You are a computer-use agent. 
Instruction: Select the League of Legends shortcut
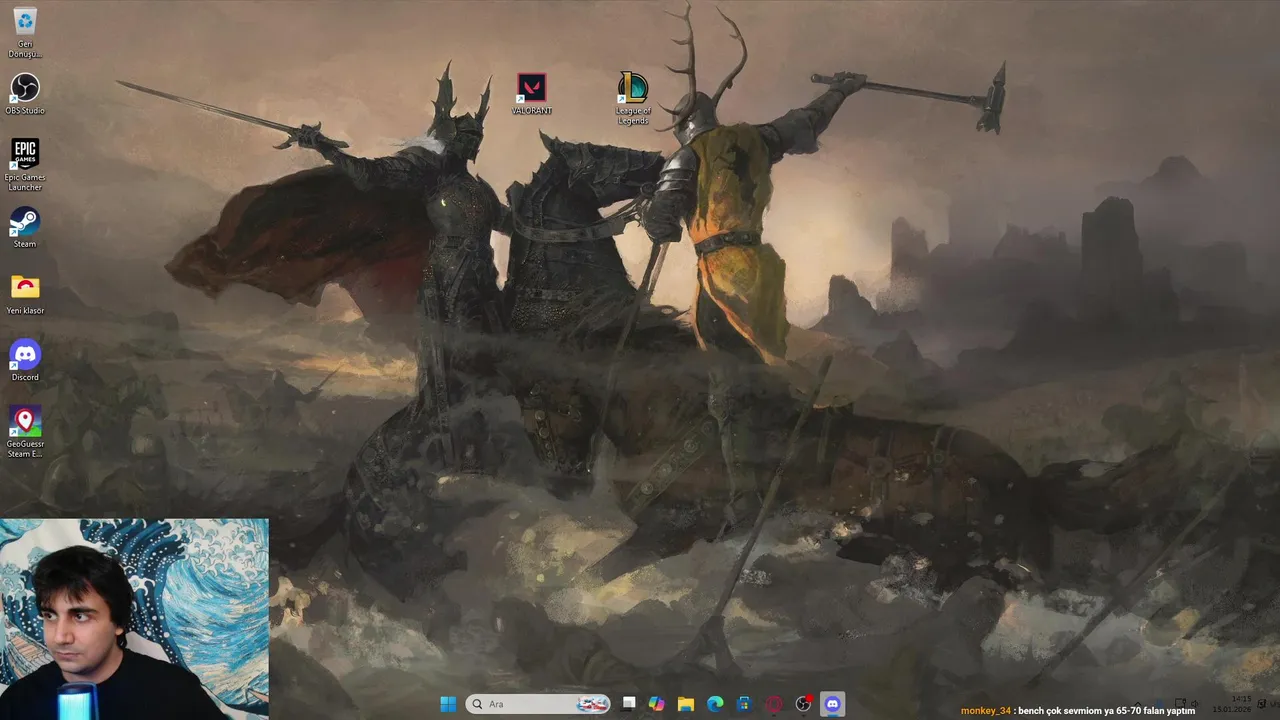tap(633, 98)
